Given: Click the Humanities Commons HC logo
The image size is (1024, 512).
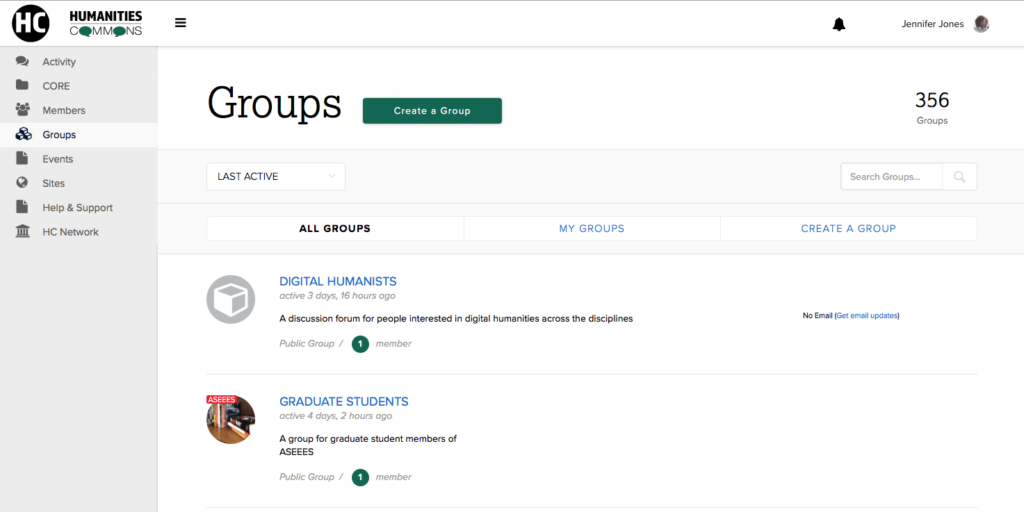Looking at the screenshot, I should pyautogui.click(x=31, y=23).
